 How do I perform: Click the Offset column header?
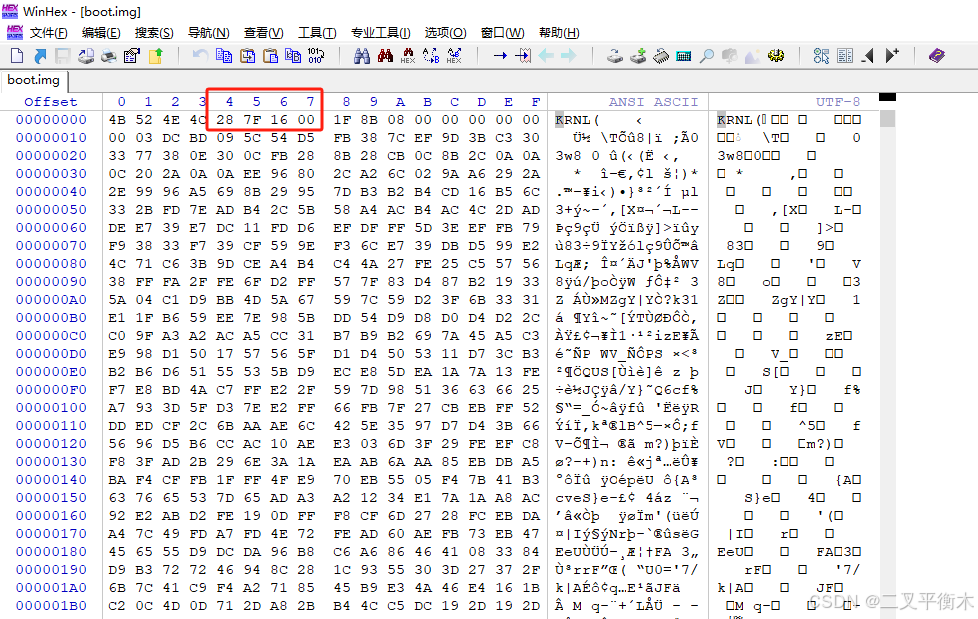[x=51, y=102]
